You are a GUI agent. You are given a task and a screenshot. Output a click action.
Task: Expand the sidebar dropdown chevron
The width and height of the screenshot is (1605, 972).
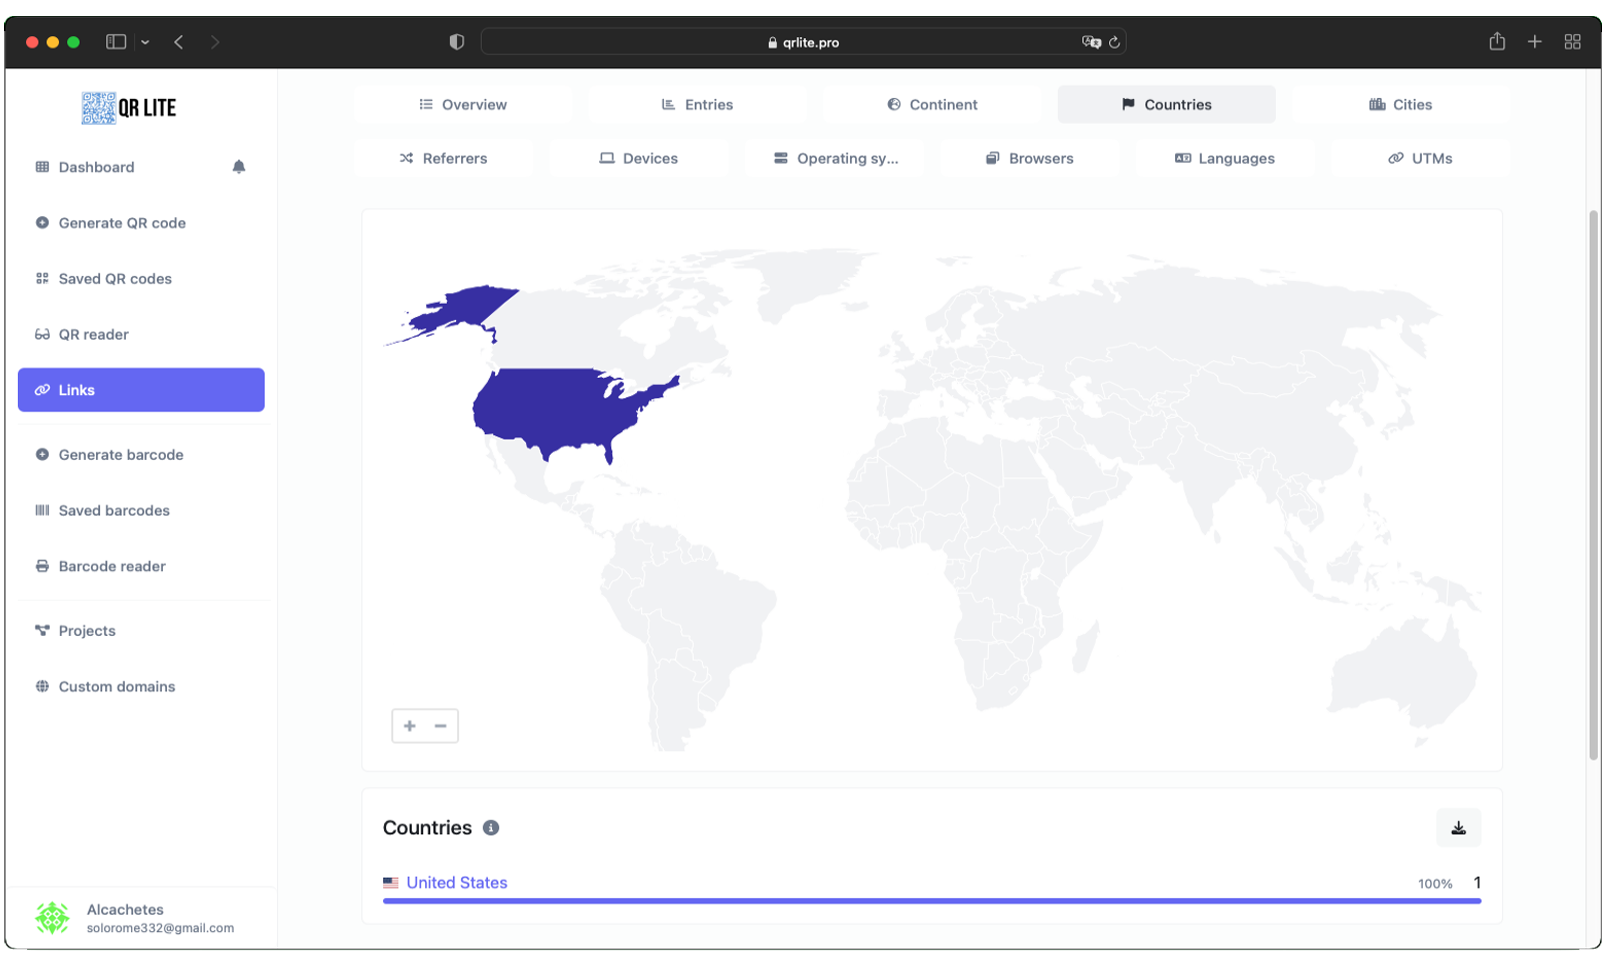click(x=145, y=42)
